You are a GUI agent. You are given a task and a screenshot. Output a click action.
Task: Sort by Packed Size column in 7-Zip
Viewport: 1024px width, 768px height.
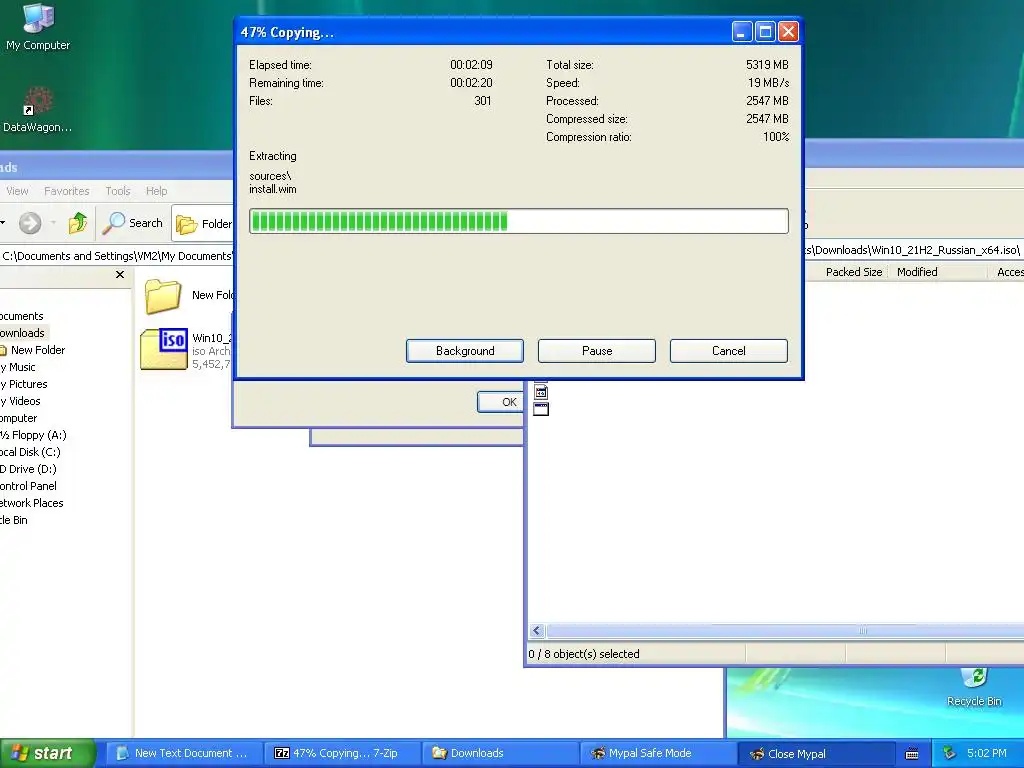[x=854, y=272]
